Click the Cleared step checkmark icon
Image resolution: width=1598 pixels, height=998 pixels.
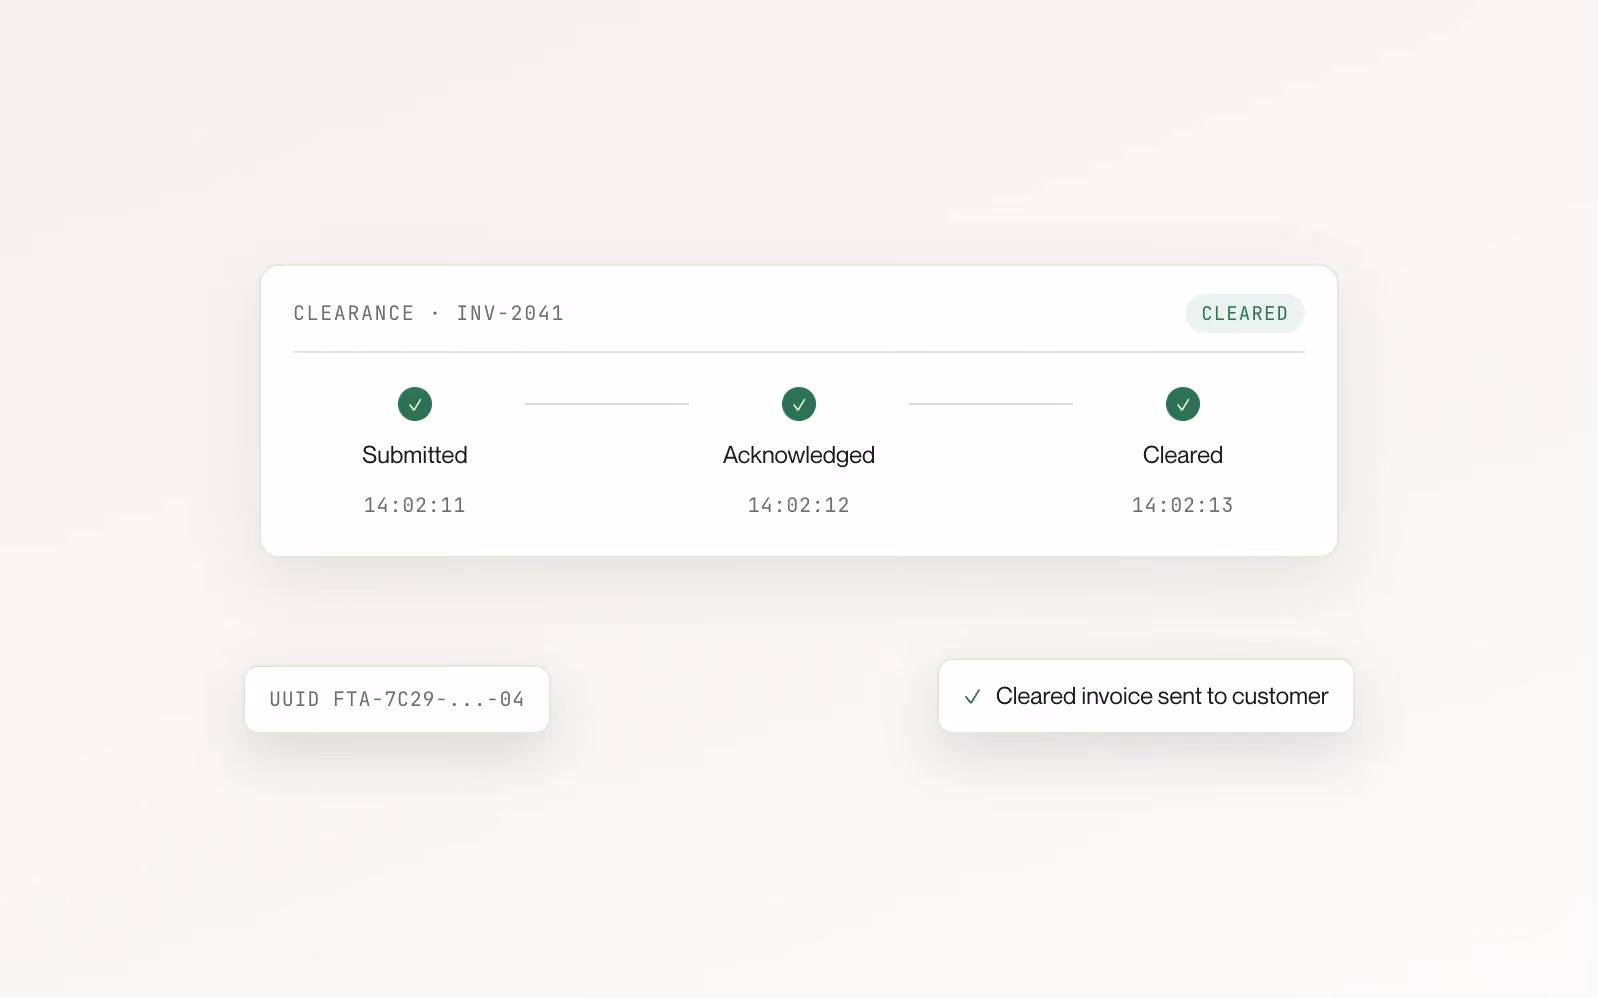1183,404
